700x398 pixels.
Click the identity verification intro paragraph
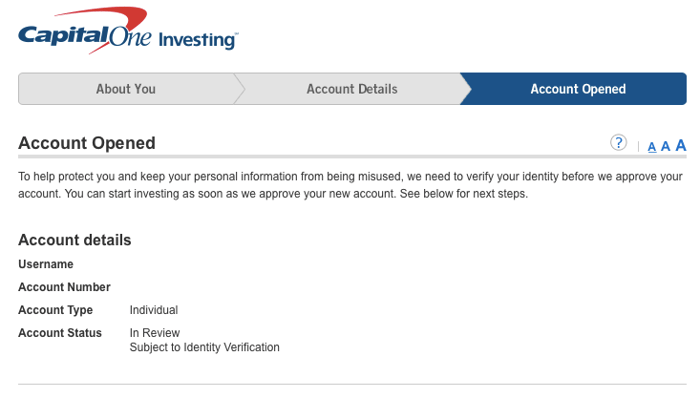[350, 185]
